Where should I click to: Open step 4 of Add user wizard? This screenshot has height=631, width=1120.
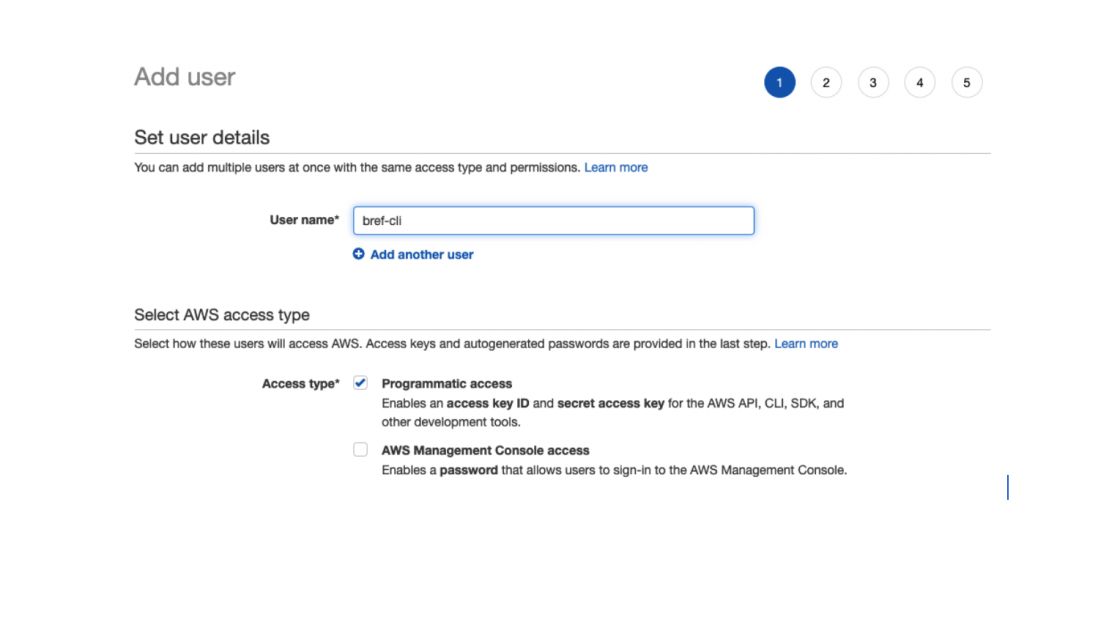tap(920, 83)
